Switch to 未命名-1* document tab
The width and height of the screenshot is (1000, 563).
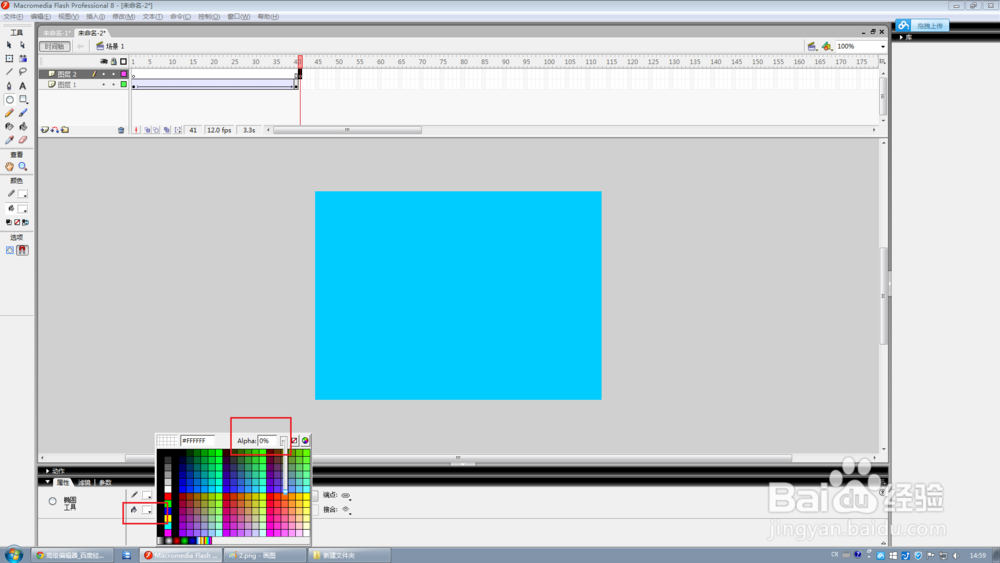coord(56,33)
